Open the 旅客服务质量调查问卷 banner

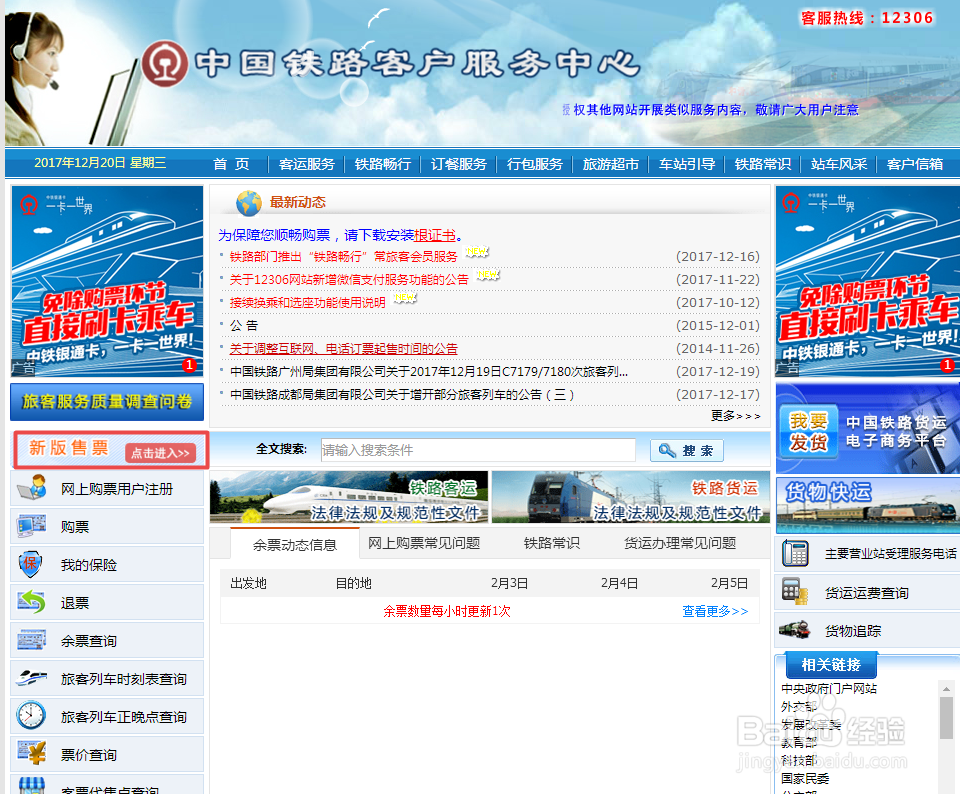(107, 402)
